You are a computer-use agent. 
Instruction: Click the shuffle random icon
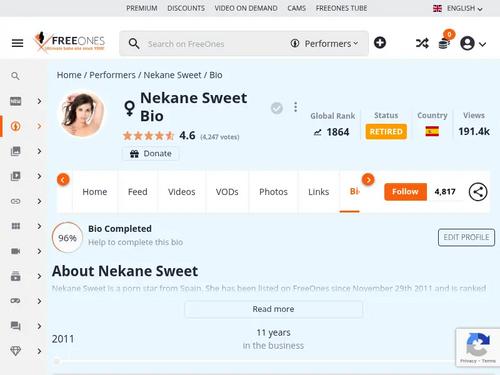[422, 43]
